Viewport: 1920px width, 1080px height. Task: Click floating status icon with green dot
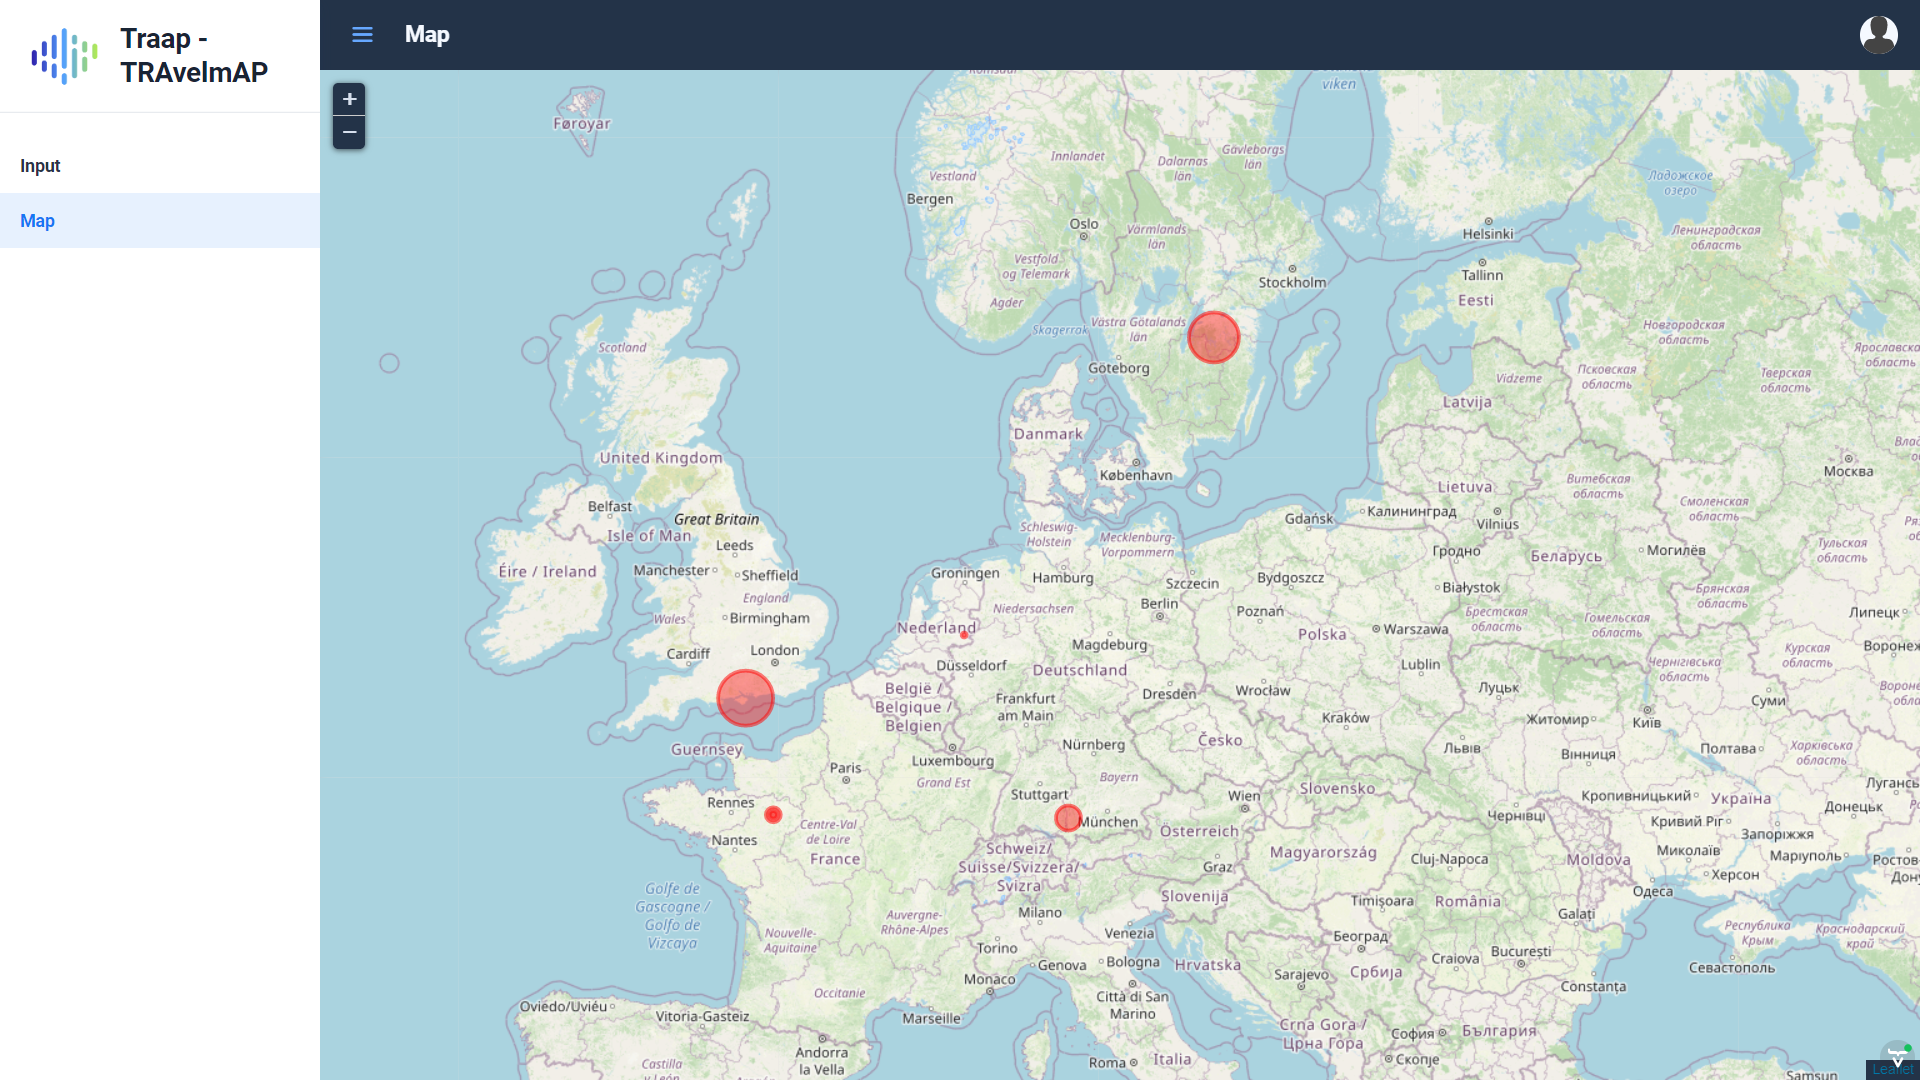(x=1897, y=1055)
